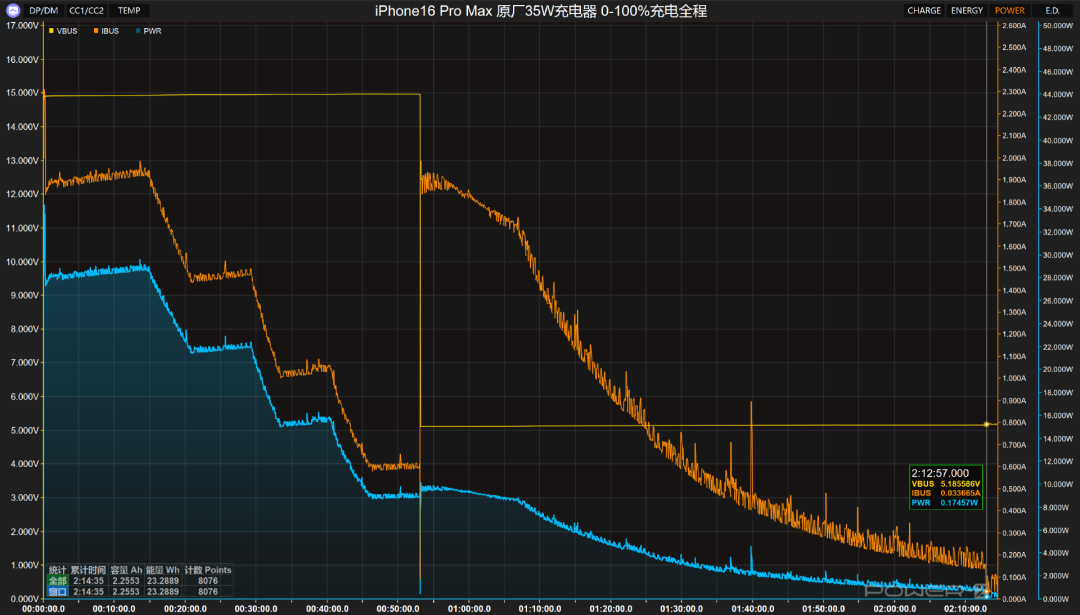Viewport: 1080px width, 615px height.
Task: Switch to the ENERGY tab
Action: [x=967, y=10]
